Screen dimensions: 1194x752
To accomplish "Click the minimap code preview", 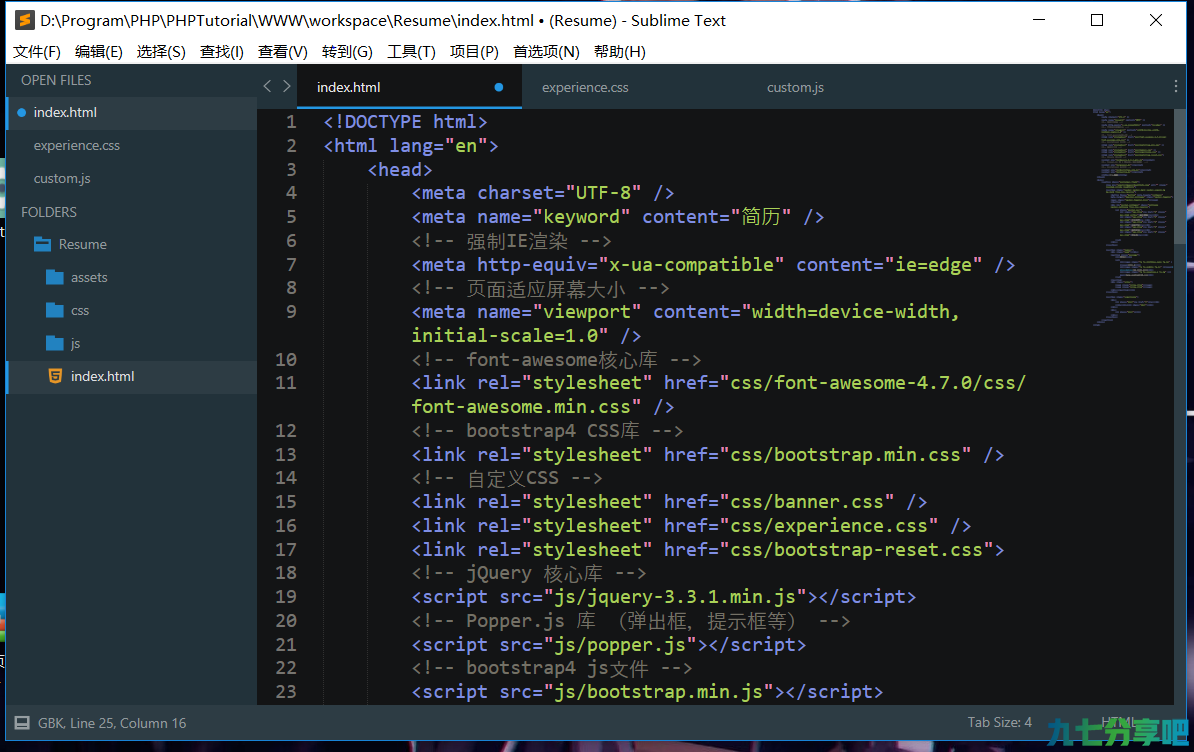I will point(1133,218).
